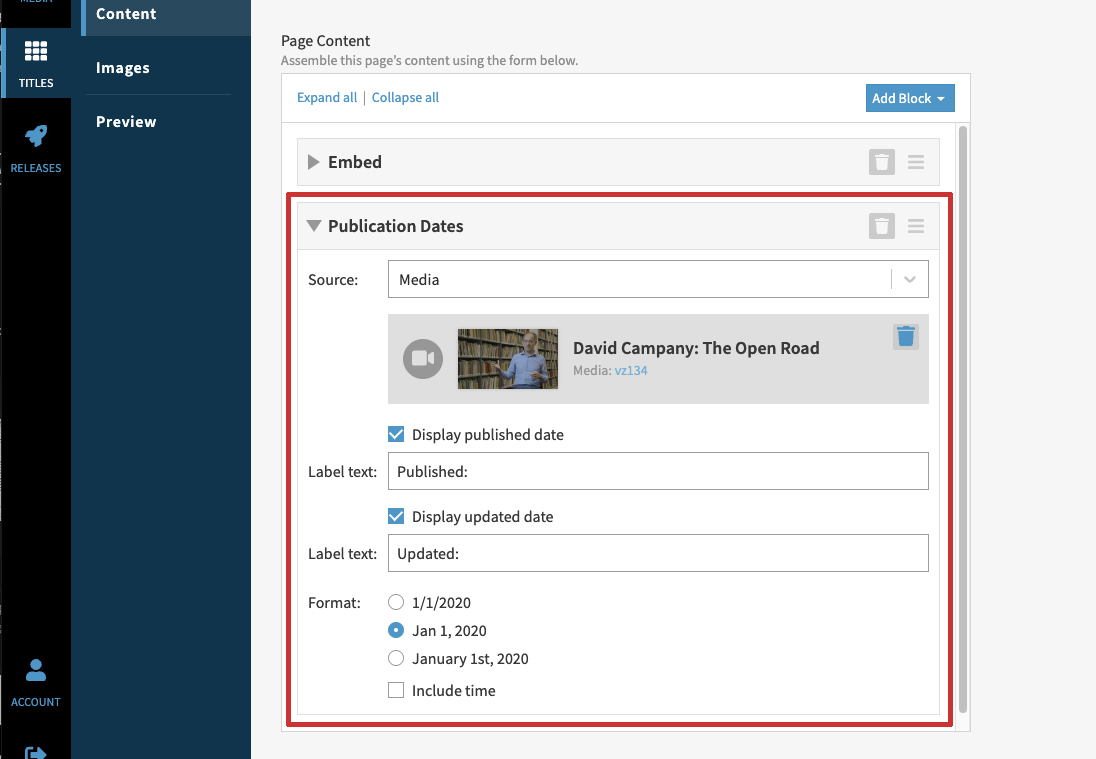Viewport: 1096px width, 759px height.
Task: Click the Expand all link
Action: [x=327, y=98]
